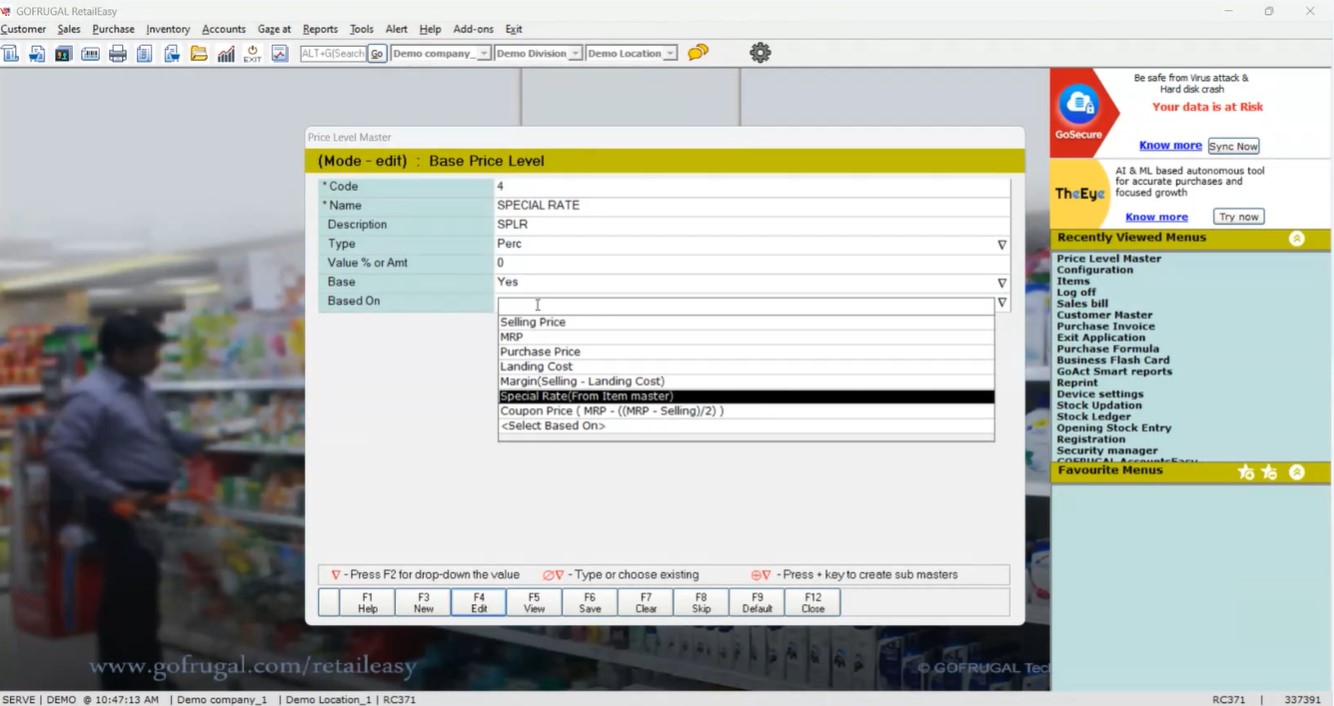Image resolution: width=1334 pixels, height=706 pixels.
Task: Collapse the Recently Viewed Menus panel
Action: (x=1296, y=238)
